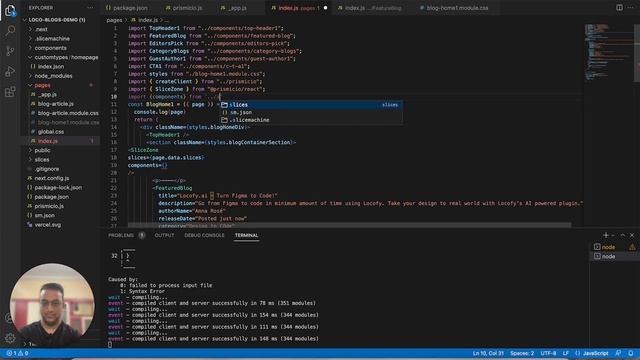This screenshot has width=640, height=360.
Task: Switch to the _app.js editor tab
Action: [x=237, y=8]
